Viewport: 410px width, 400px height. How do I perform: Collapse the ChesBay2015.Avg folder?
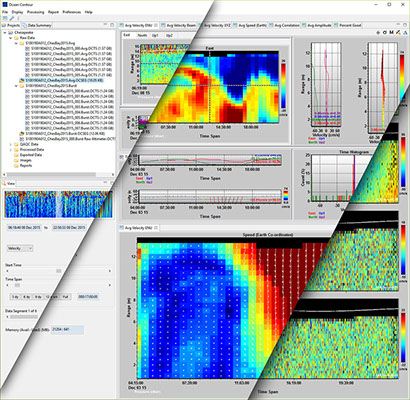pos(16,43)
